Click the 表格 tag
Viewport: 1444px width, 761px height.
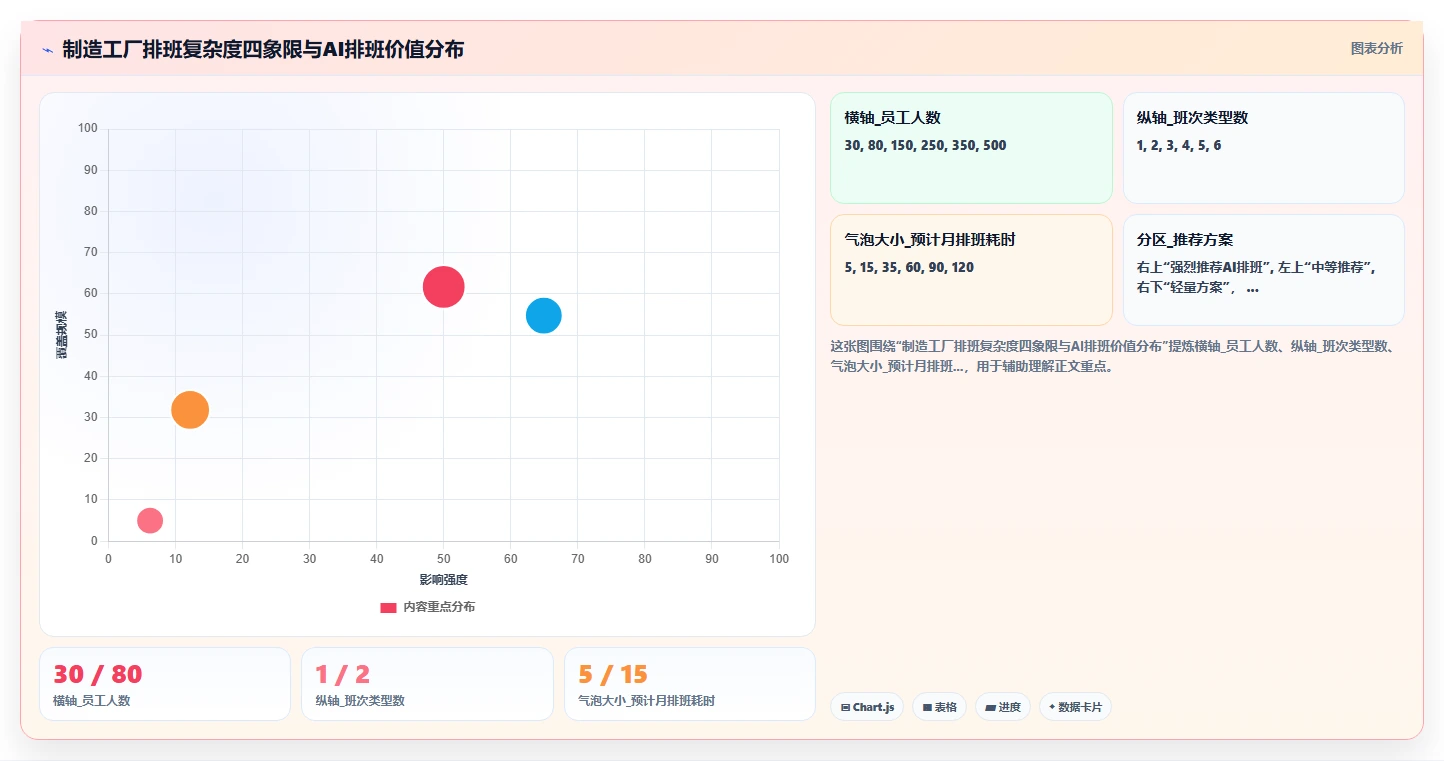(939, 707)
